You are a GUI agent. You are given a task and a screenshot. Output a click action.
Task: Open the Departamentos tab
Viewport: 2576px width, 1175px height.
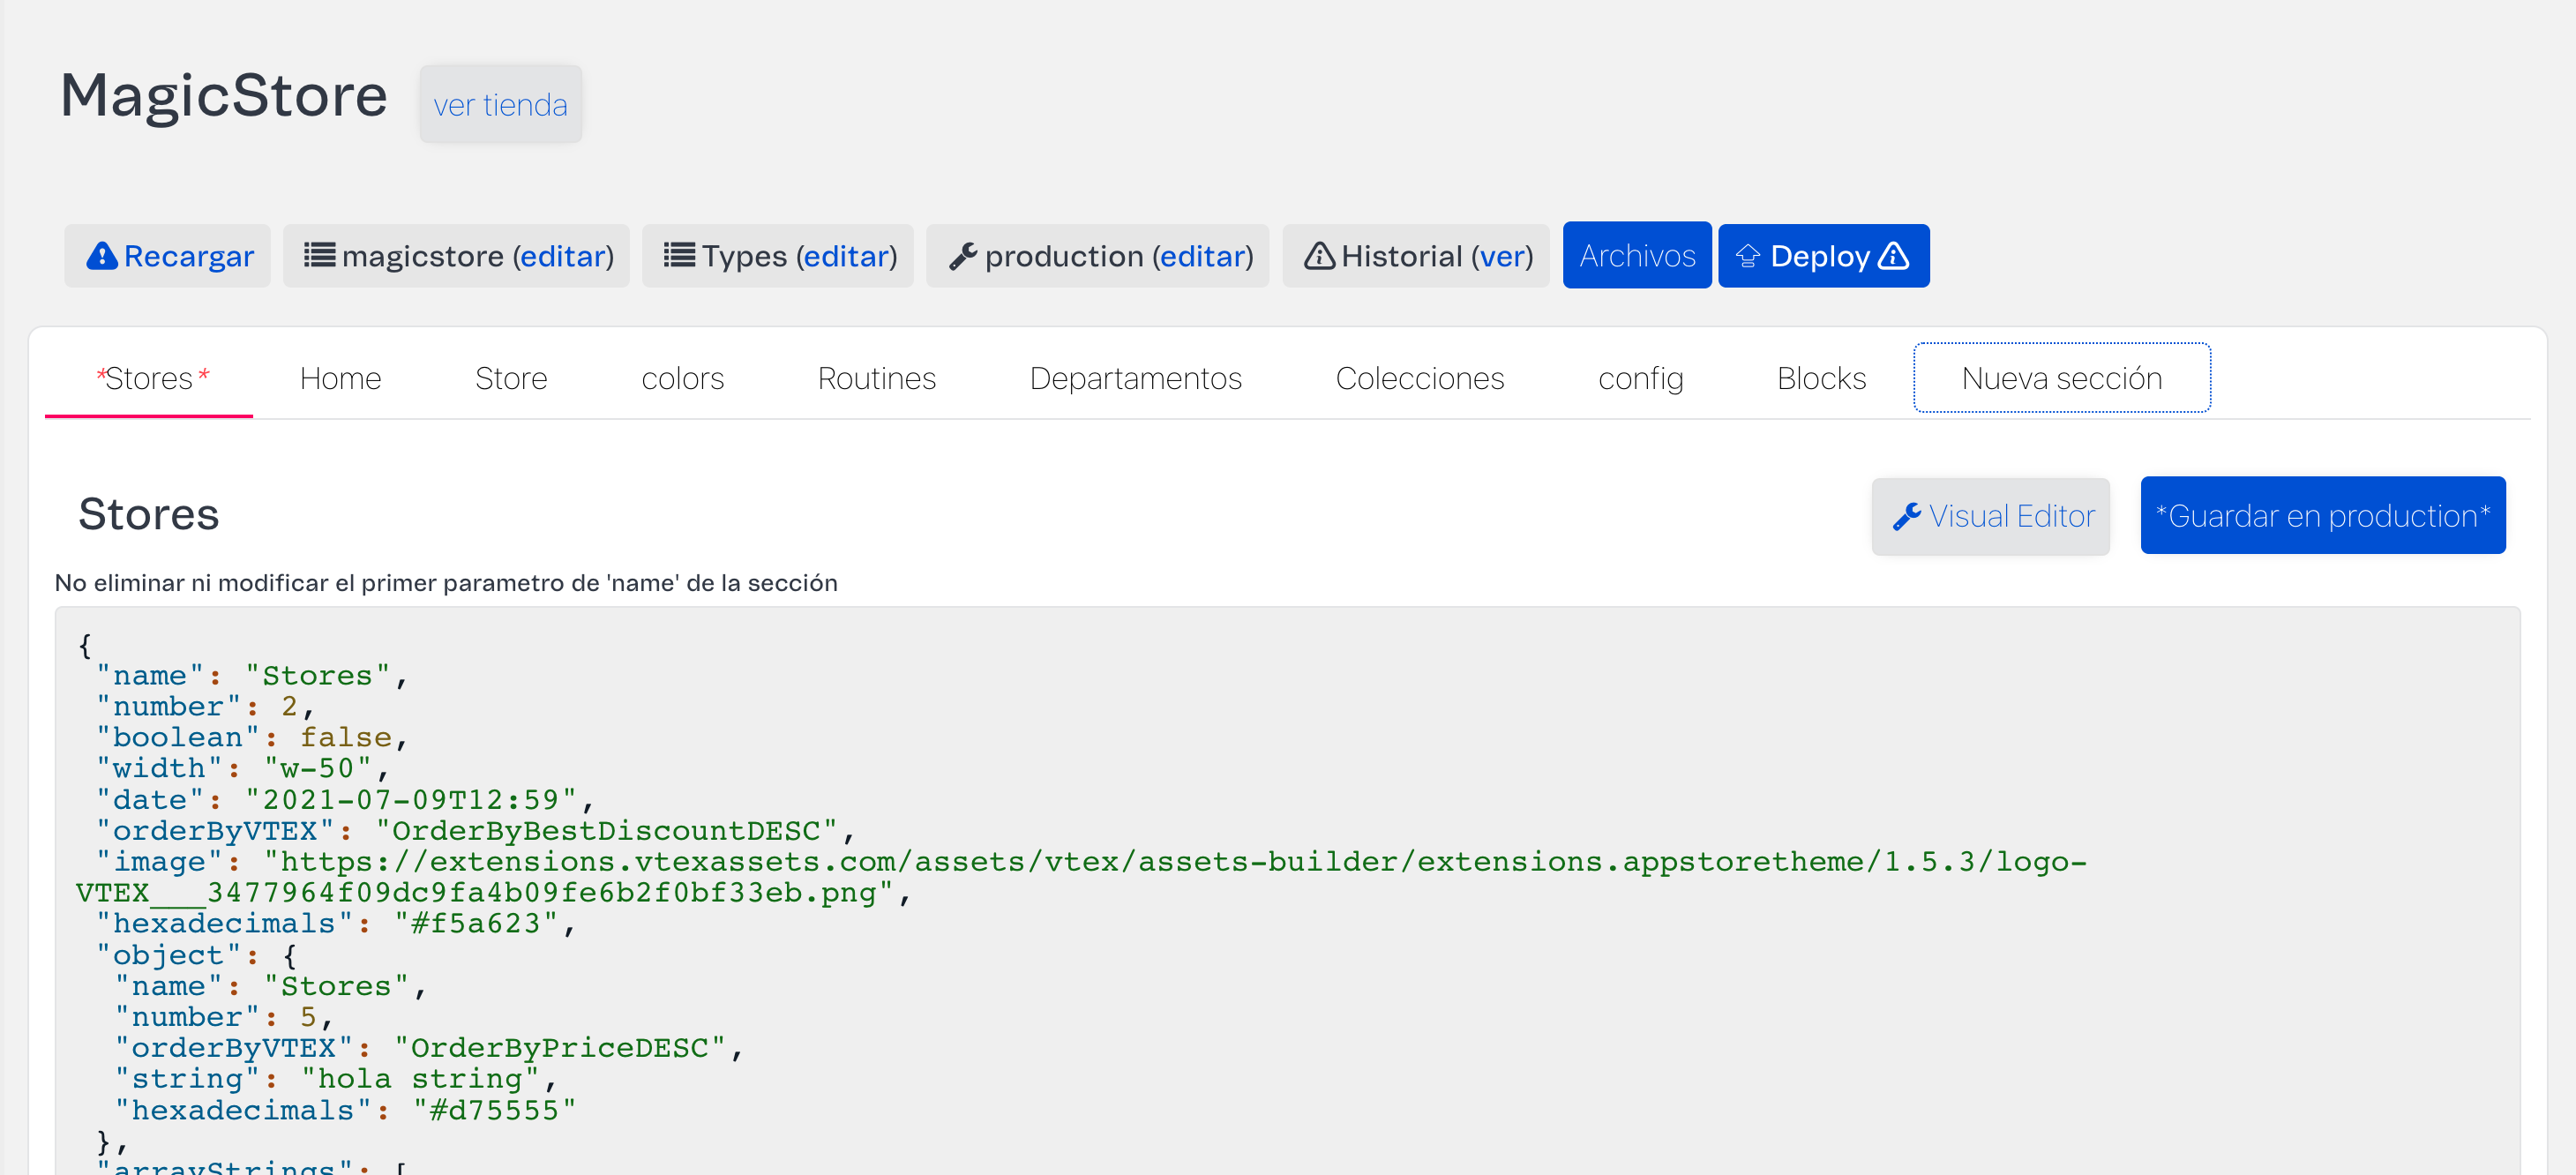tap(1135, 378)
